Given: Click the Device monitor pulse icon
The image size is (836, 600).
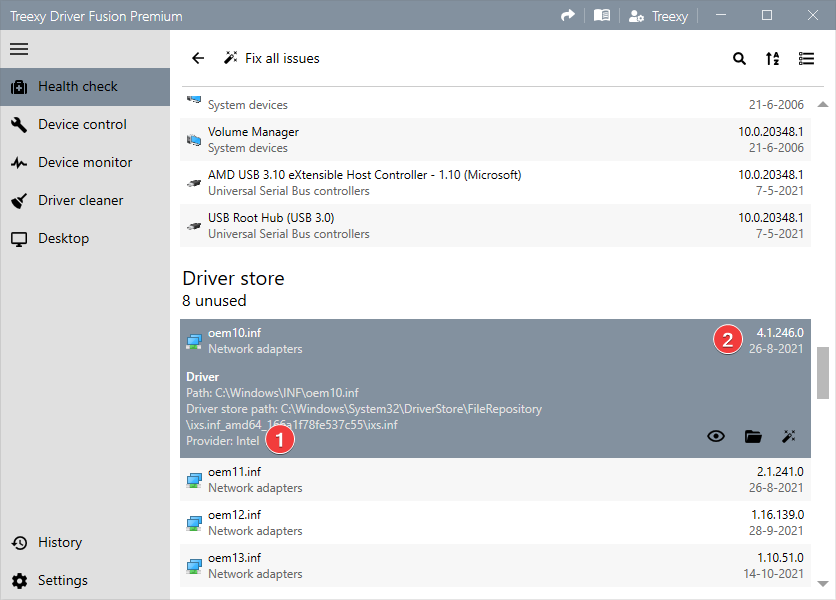Looking at the screenshot, I should 19,163.
